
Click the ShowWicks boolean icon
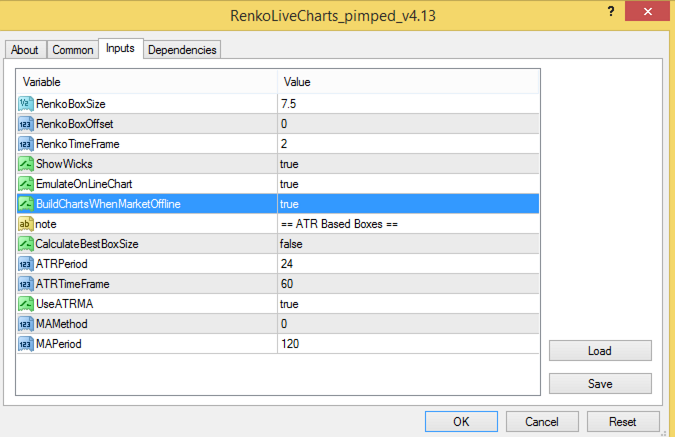point(26,163)
